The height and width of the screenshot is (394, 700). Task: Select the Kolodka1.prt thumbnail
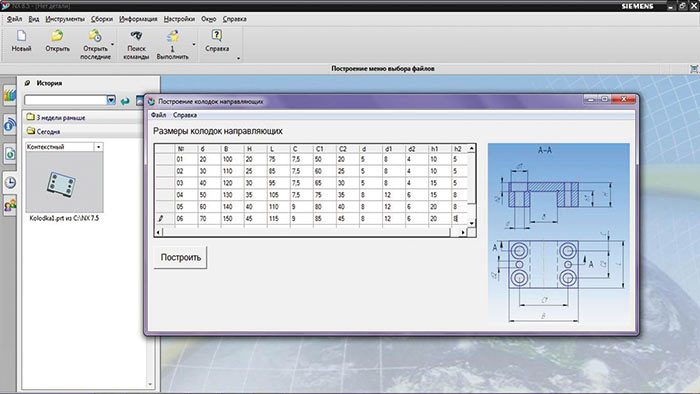tap(64, 182)
